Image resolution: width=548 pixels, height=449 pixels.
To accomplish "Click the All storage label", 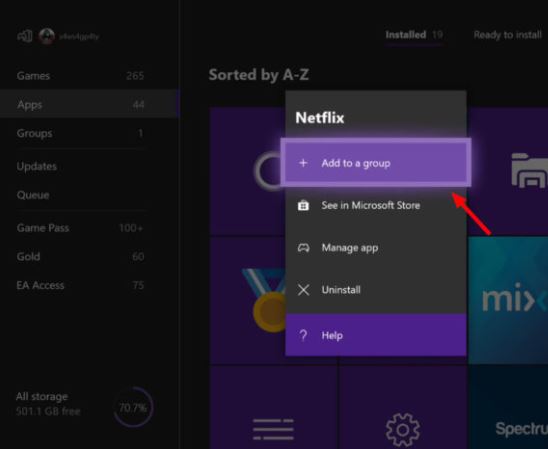I will click(x=42, y=397).
